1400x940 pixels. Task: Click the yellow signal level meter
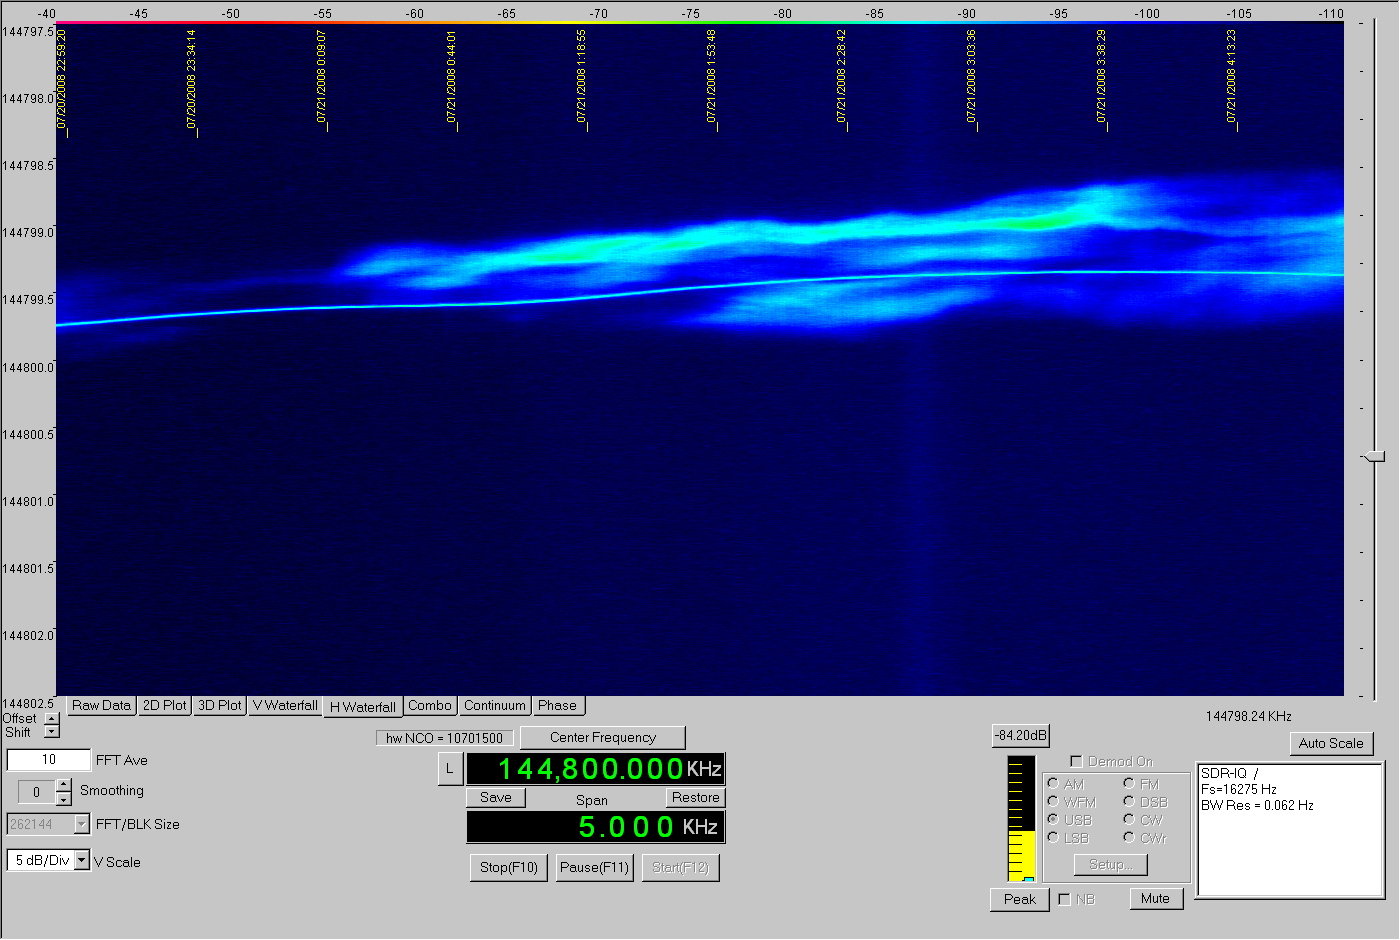[x=1021, y=818]
